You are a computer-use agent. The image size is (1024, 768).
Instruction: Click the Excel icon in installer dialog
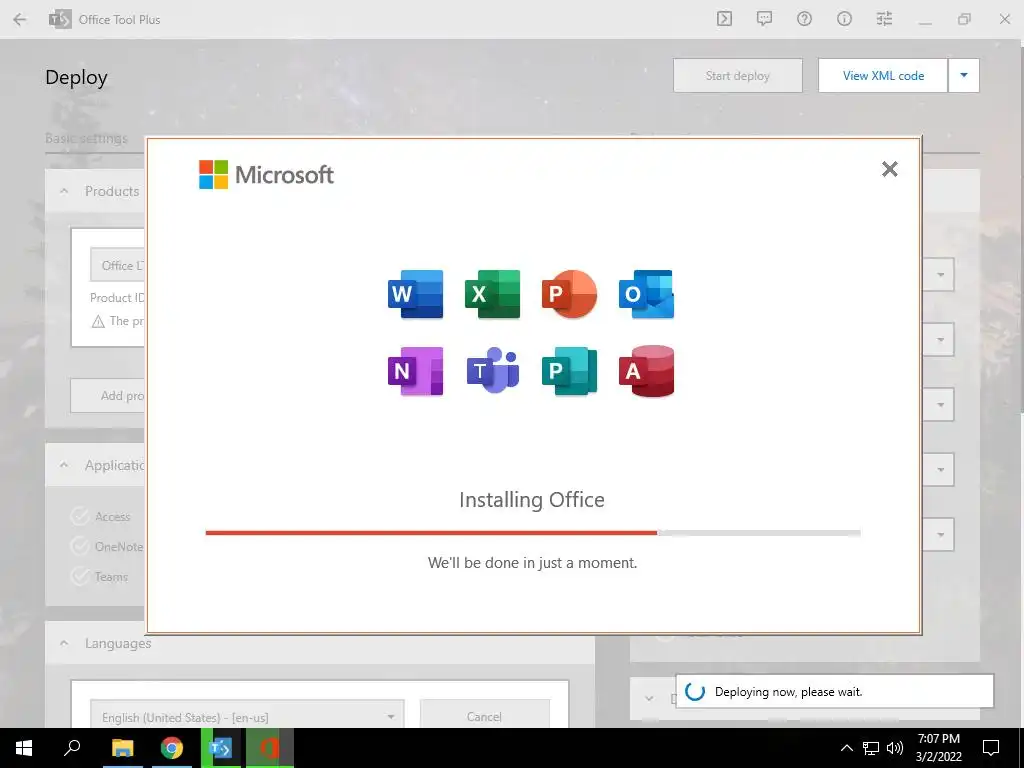pos(492,294)
